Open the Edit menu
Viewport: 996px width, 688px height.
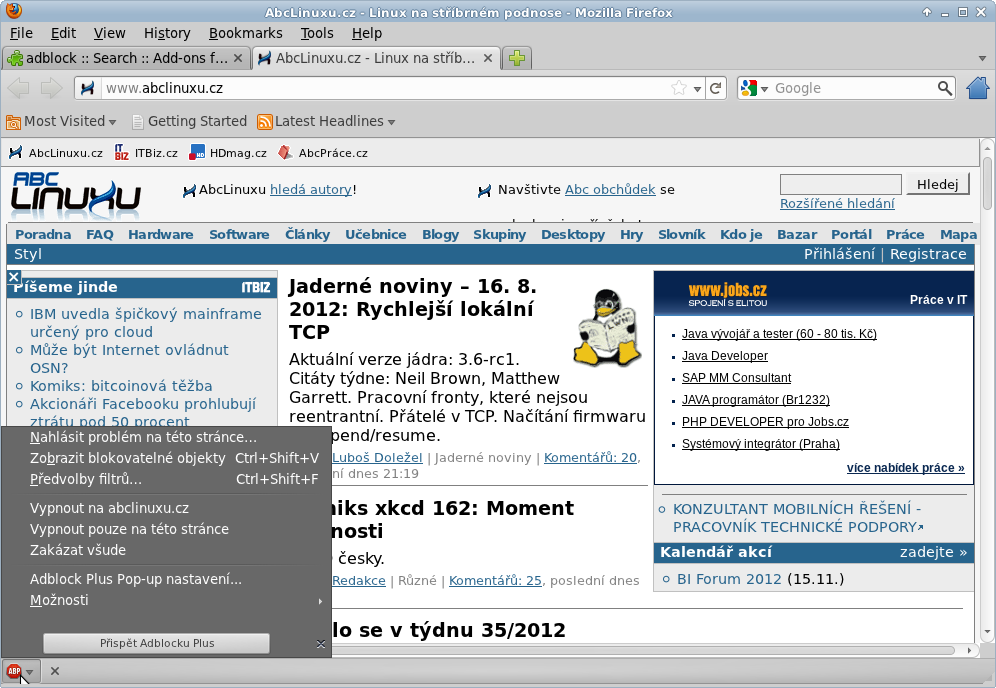coord(63,33)
